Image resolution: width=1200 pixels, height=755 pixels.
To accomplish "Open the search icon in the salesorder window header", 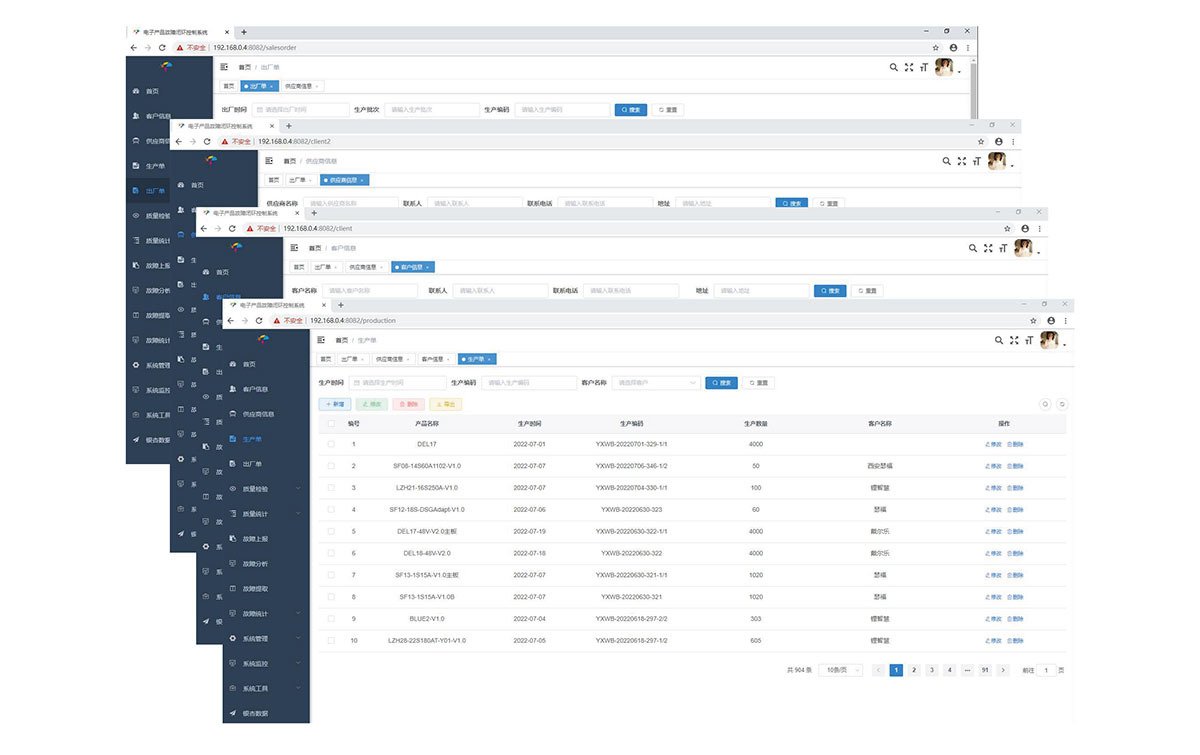I will pos(893,67).
